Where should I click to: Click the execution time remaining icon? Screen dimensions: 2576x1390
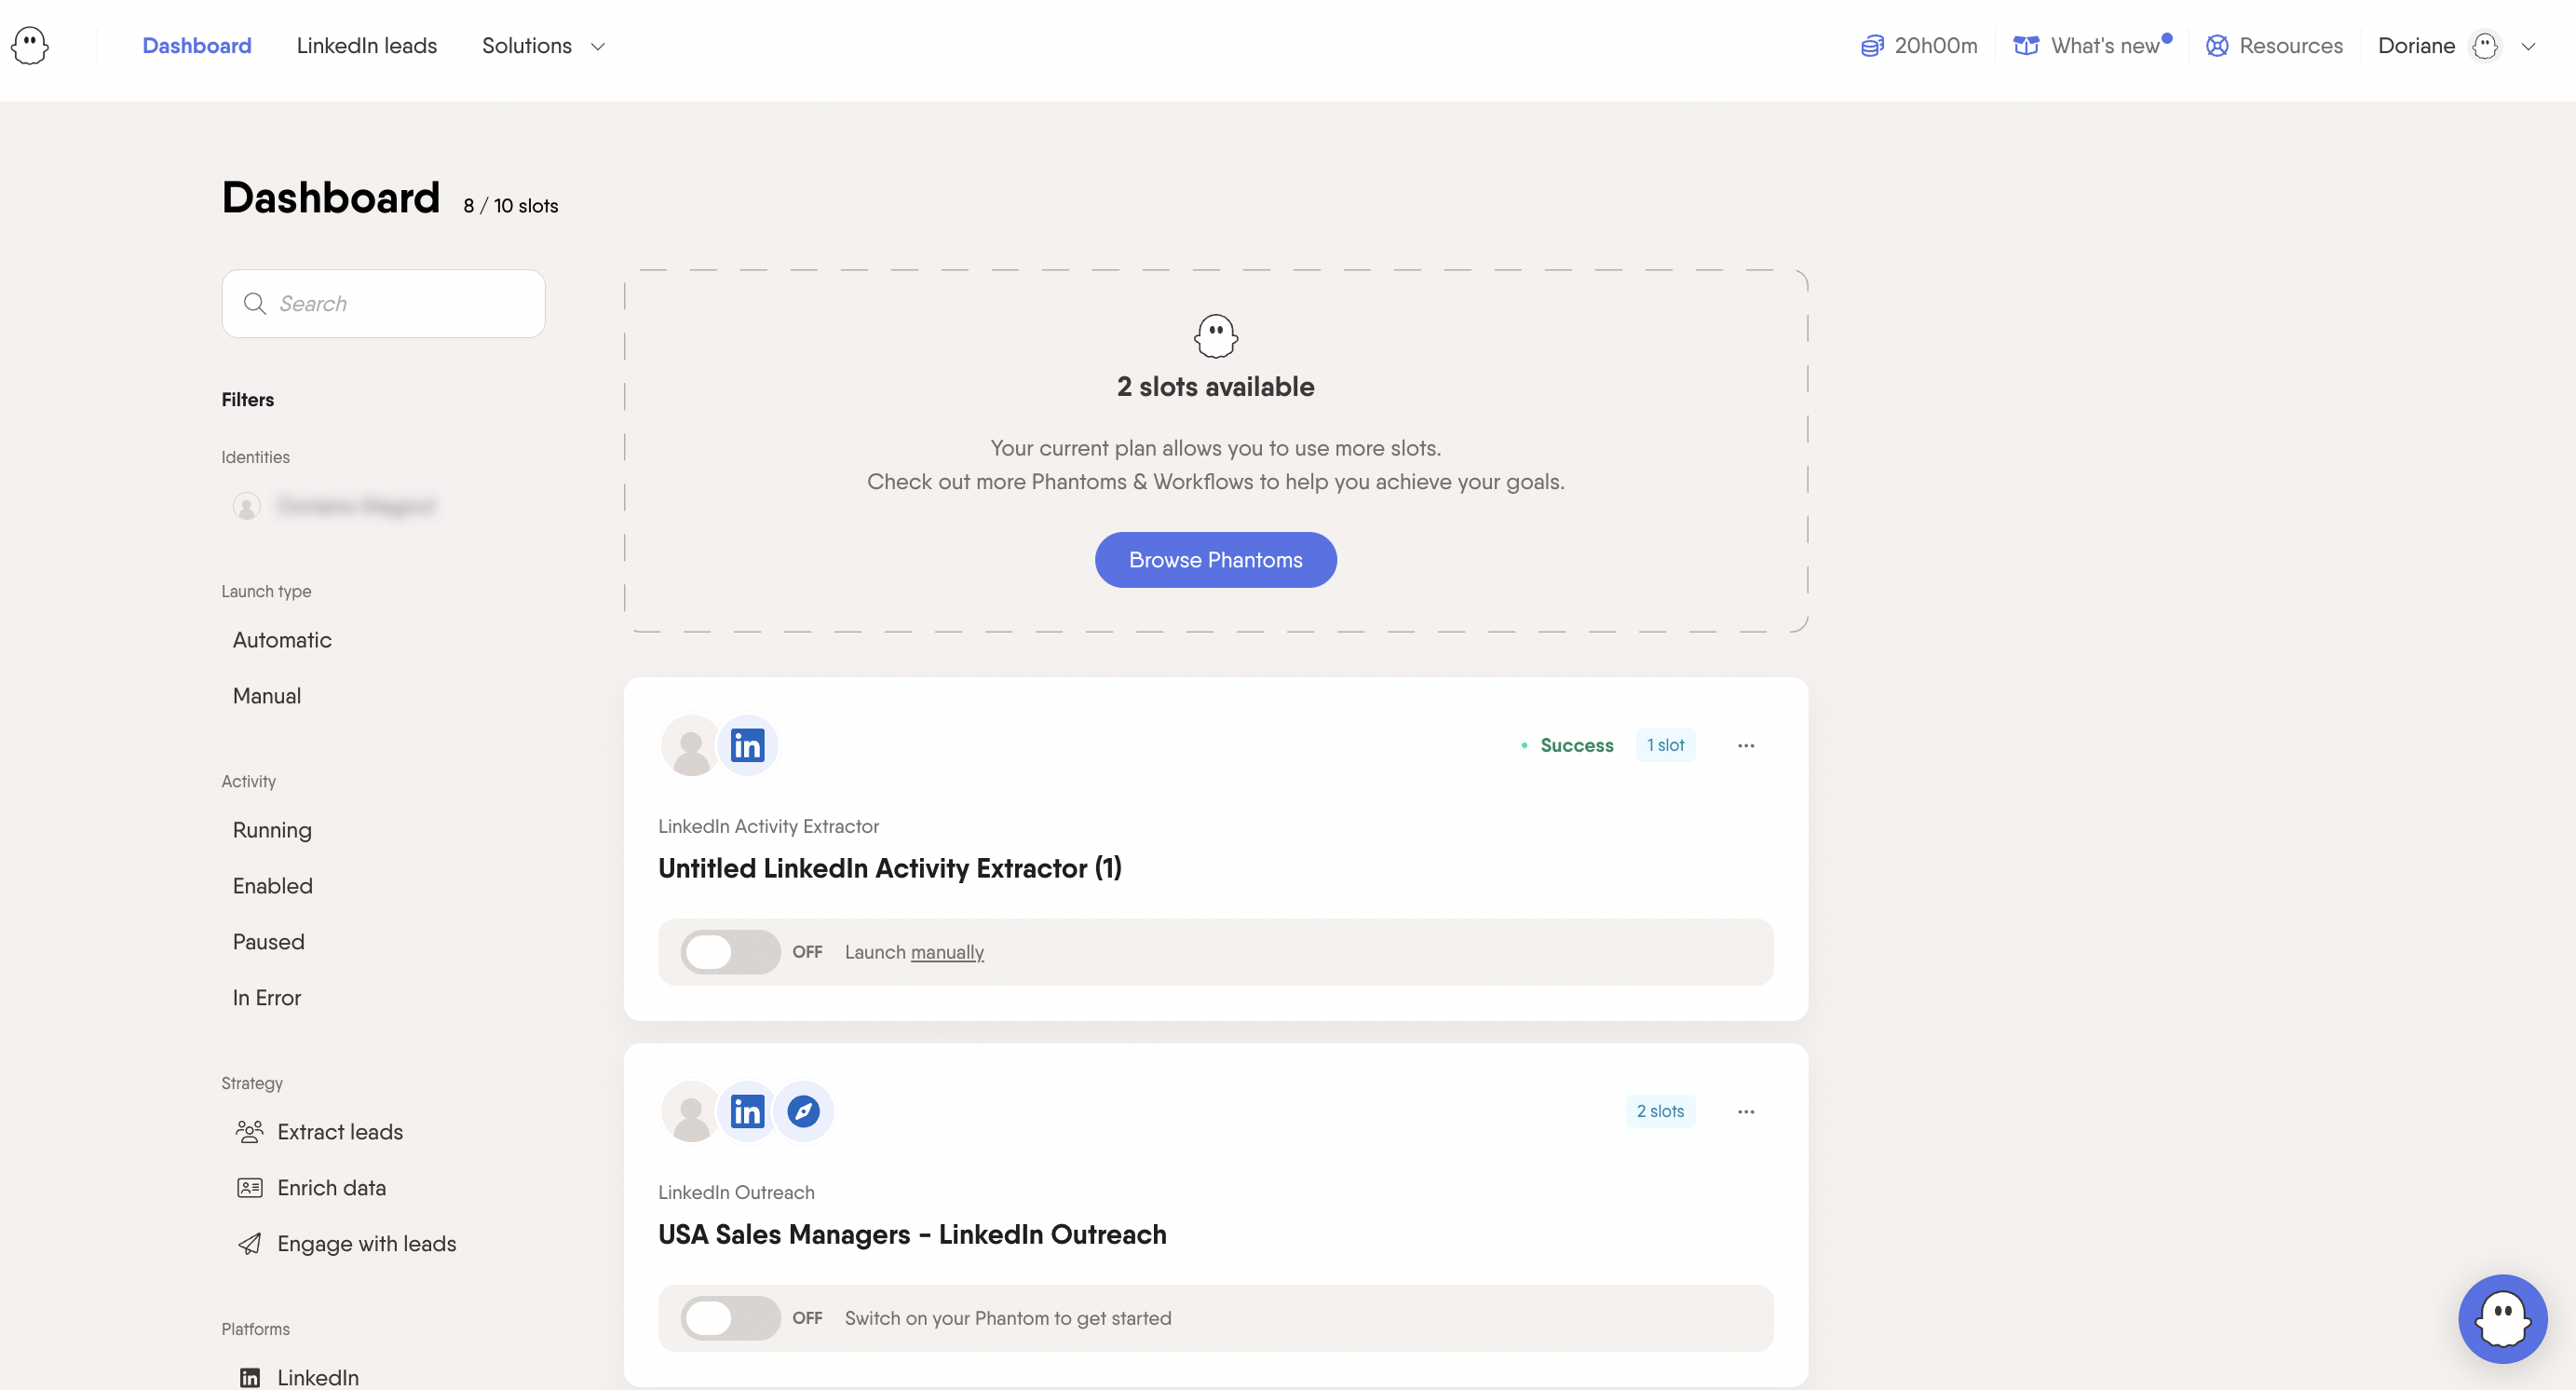1871,46
